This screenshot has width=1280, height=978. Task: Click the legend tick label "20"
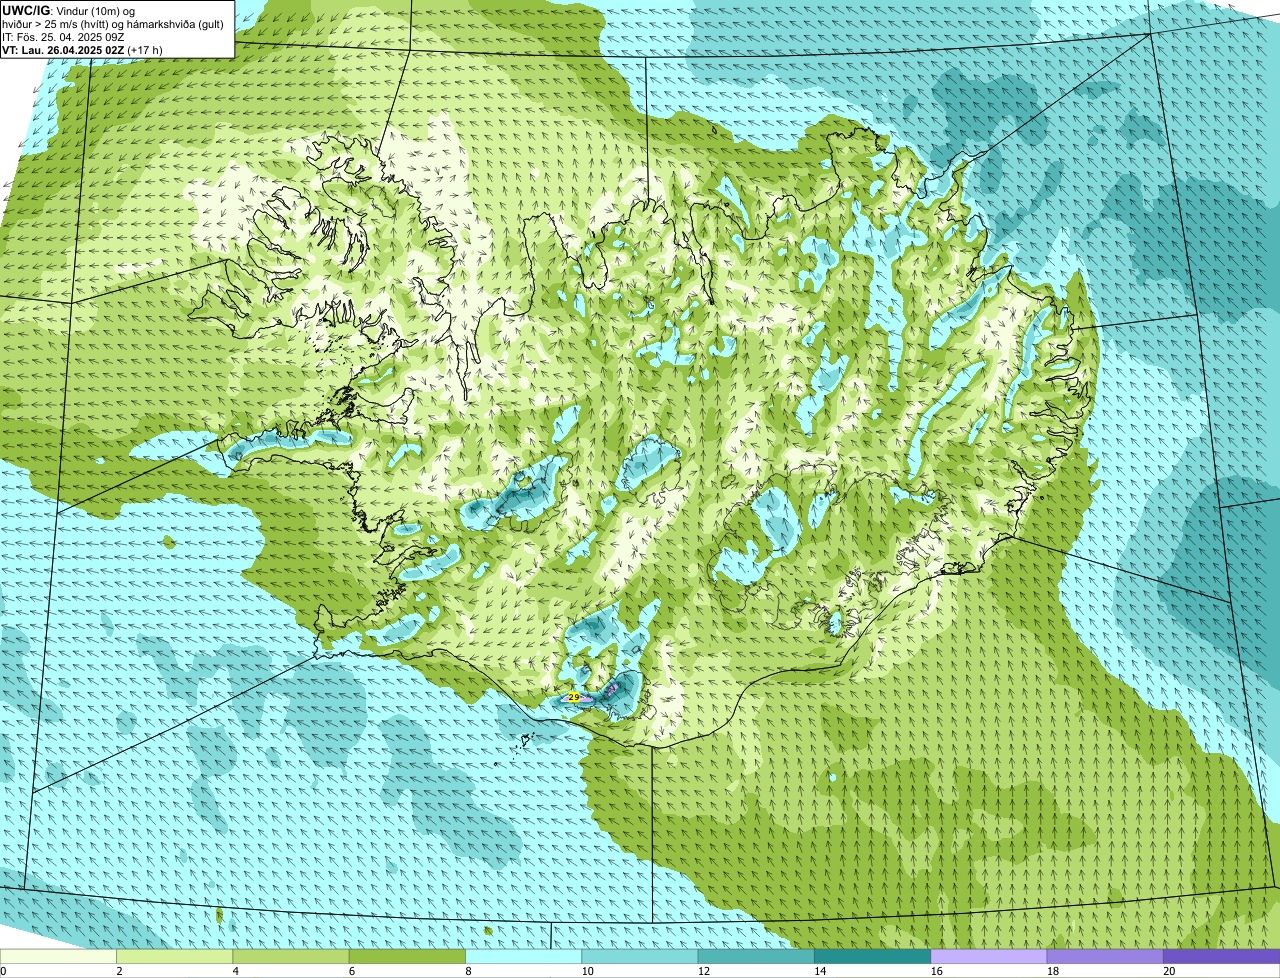coord(1169,971)
